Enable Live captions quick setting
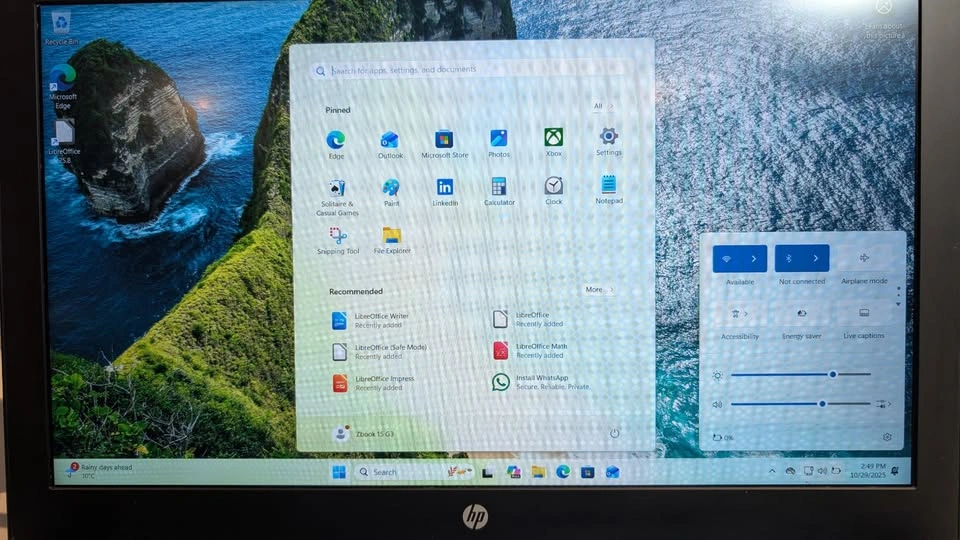 click(864, 313)
